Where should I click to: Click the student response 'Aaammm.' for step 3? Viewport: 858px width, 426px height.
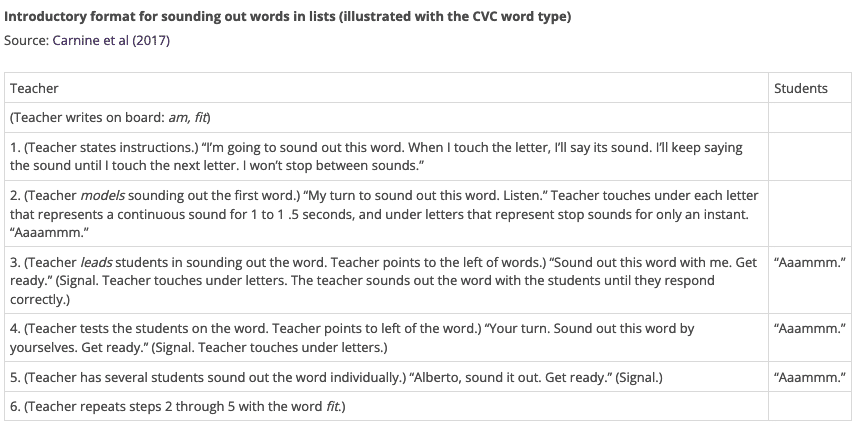(811, 264)
